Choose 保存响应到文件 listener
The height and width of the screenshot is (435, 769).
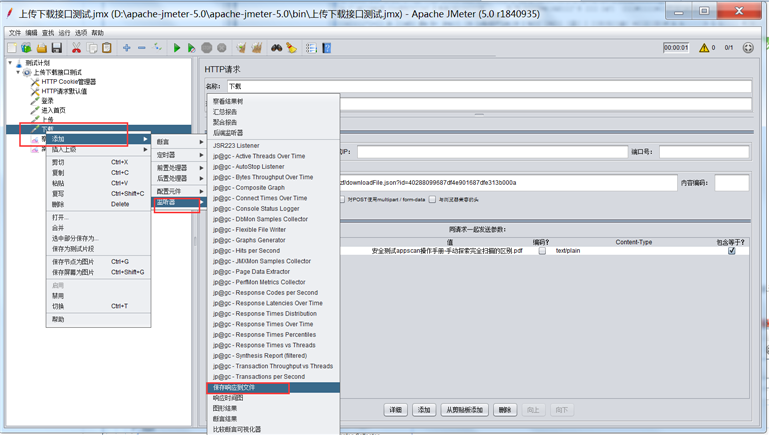(273, 387)
